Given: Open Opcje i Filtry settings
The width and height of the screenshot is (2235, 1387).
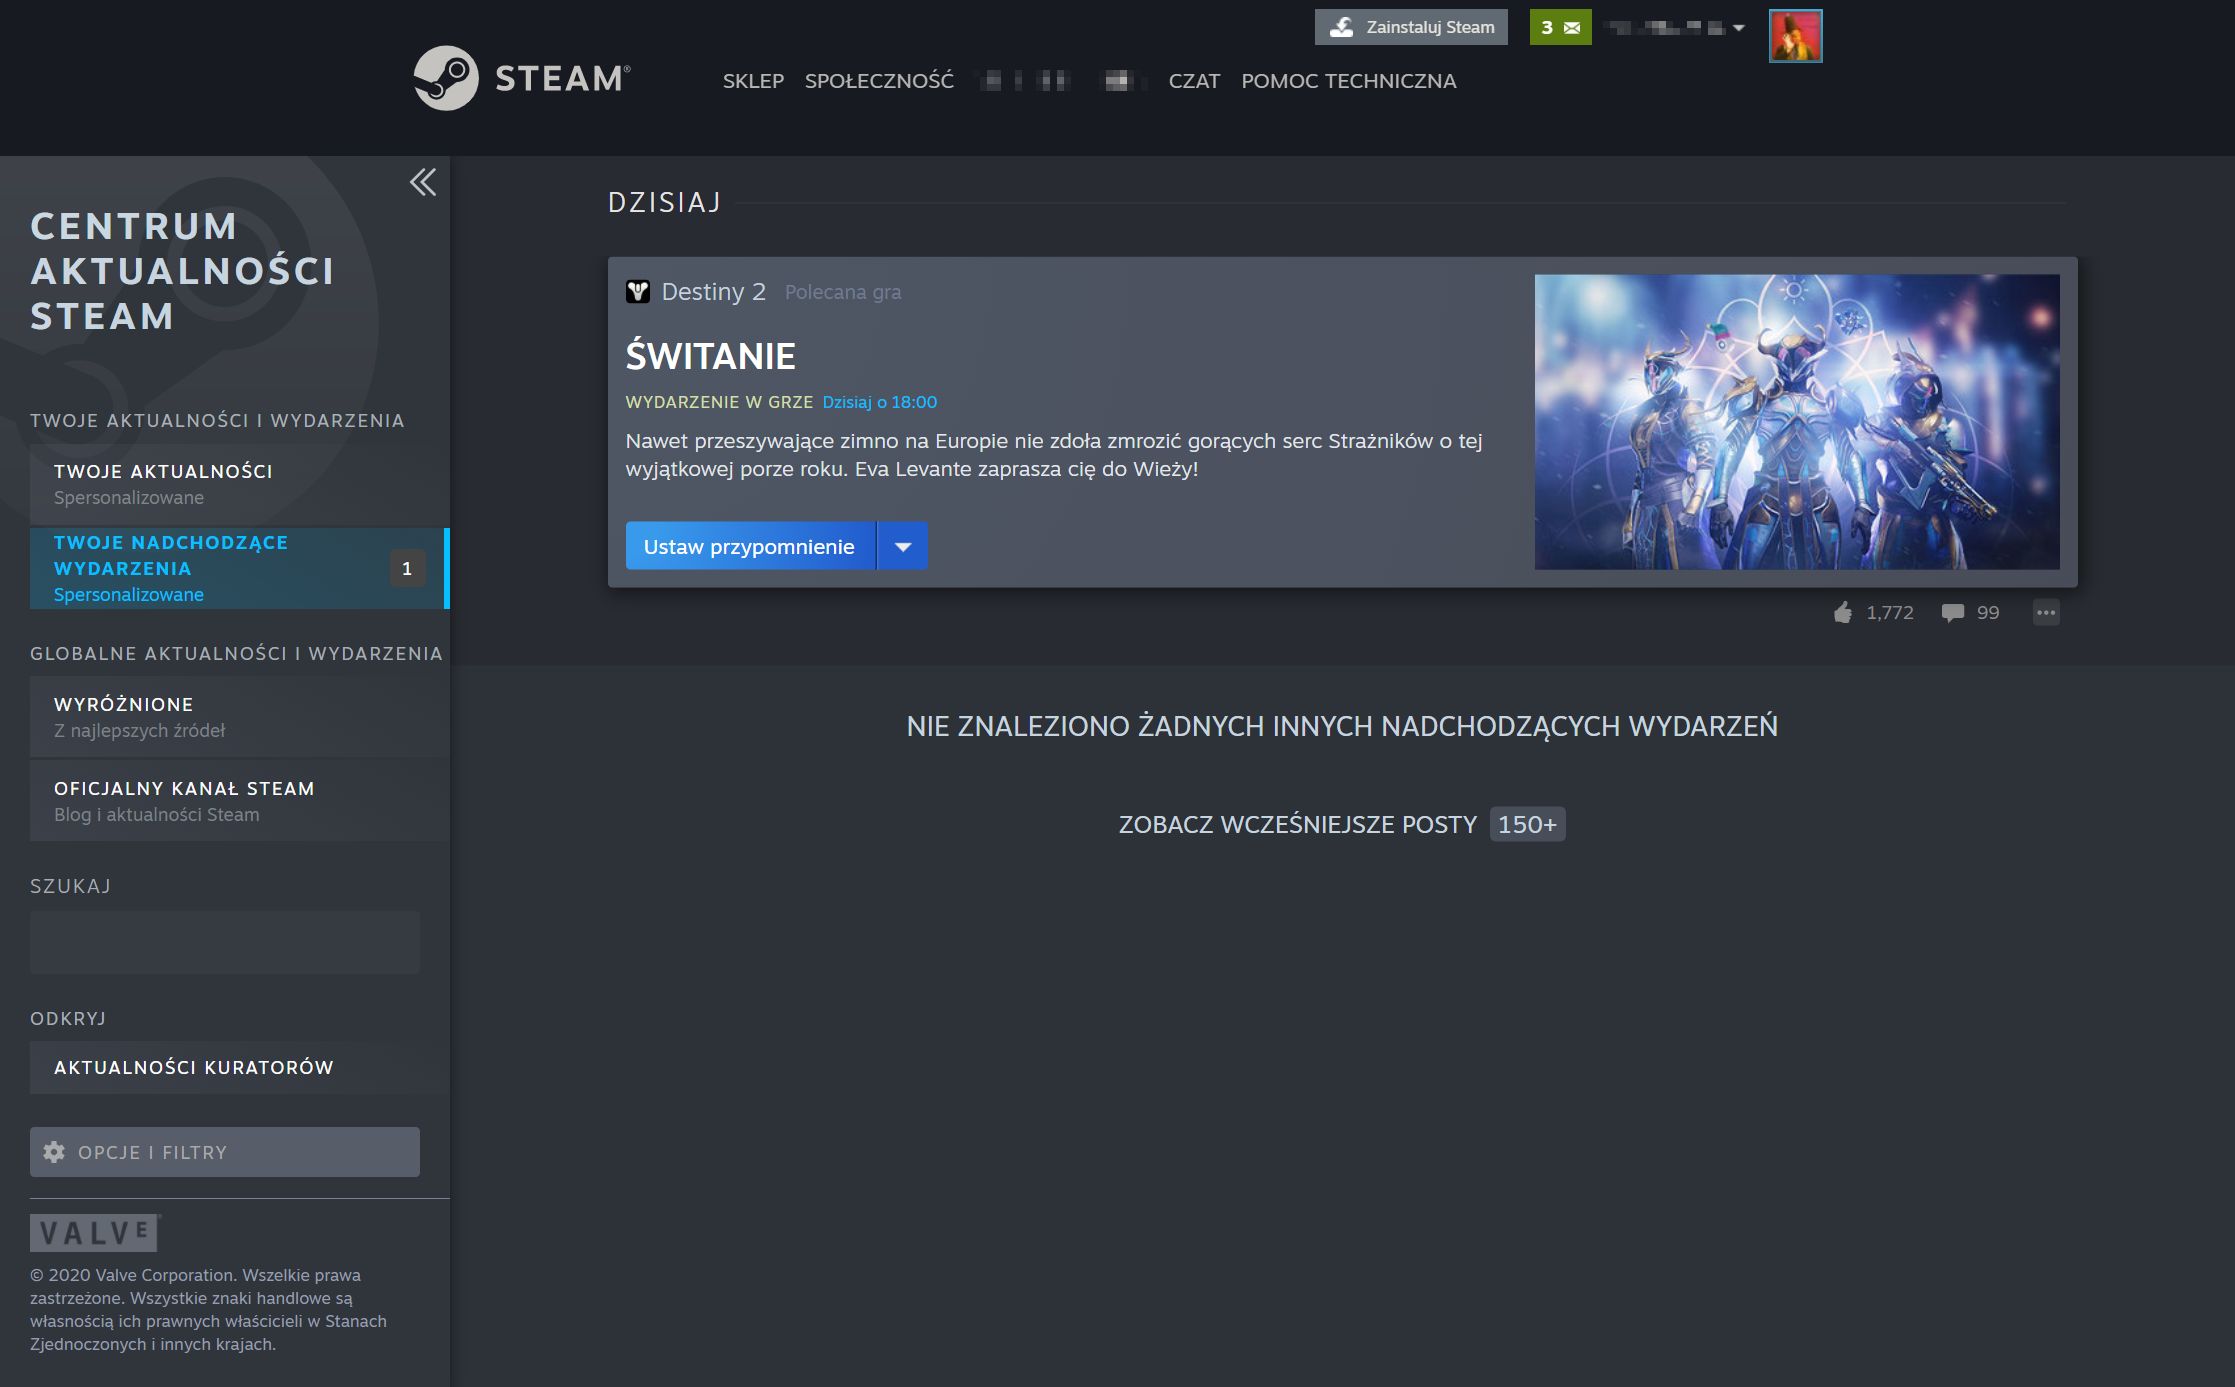Looking at the screenshot, I should click(225, 1152).
